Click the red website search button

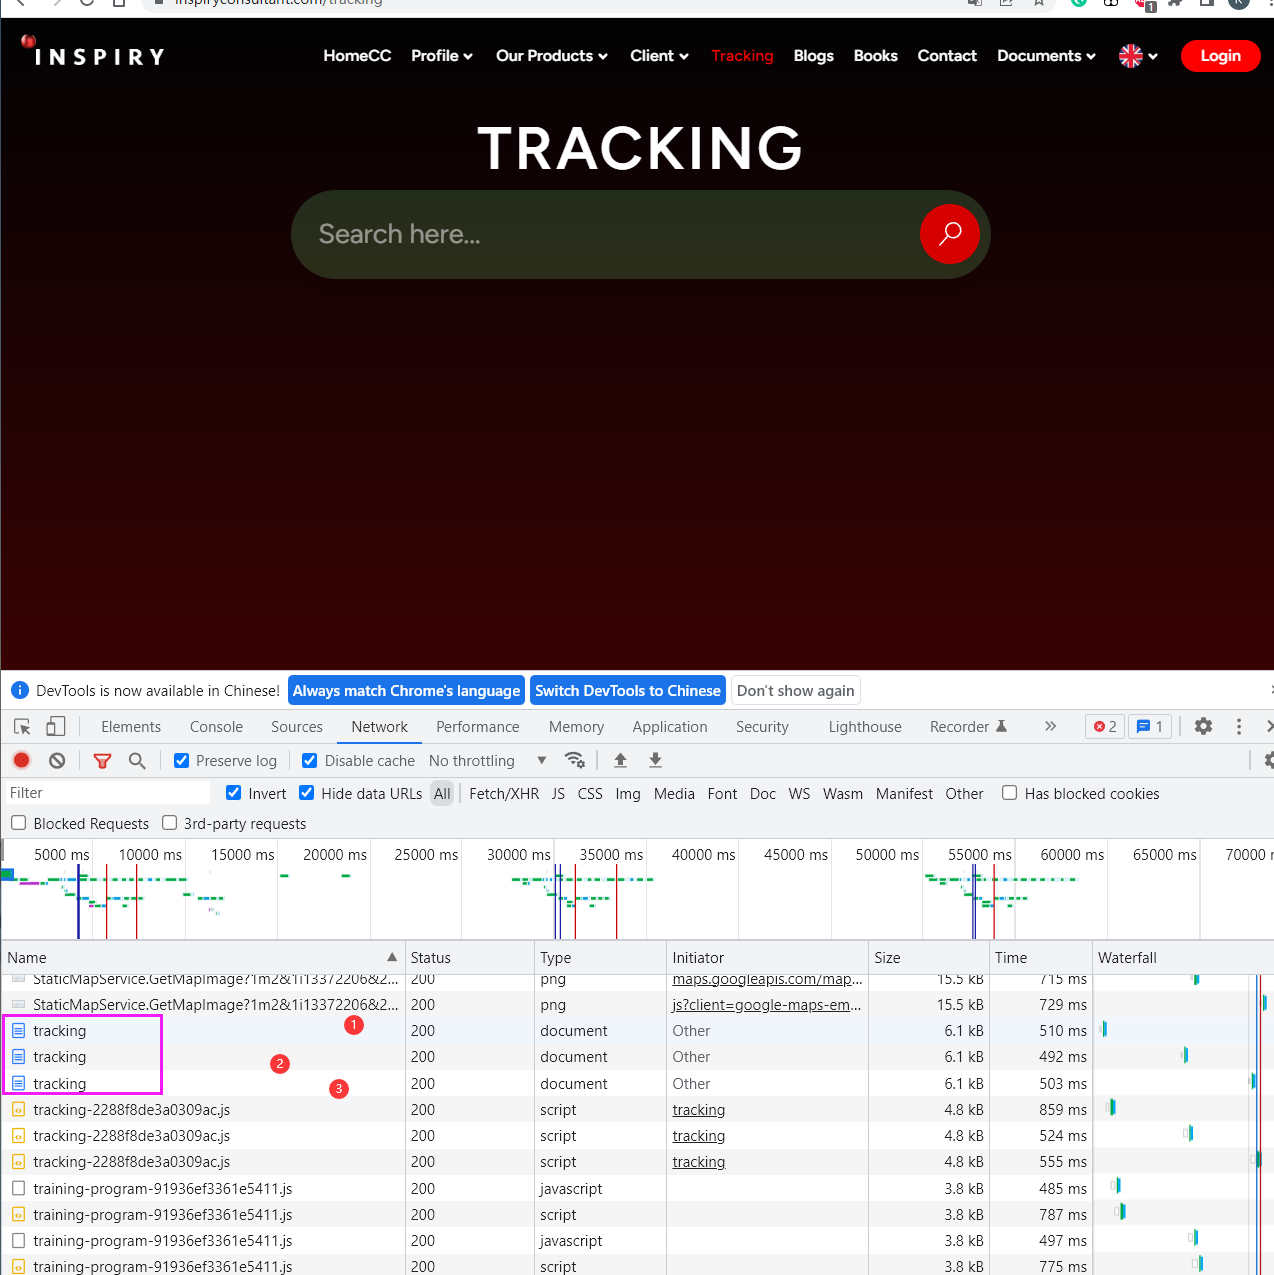click(x=949, y=234)
